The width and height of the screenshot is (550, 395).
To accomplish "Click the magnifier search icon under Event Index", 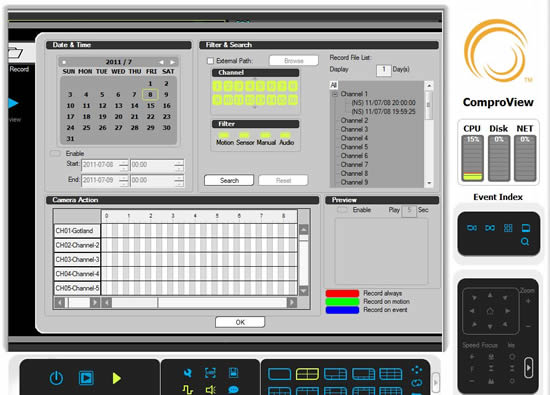I will click(525, 241).
